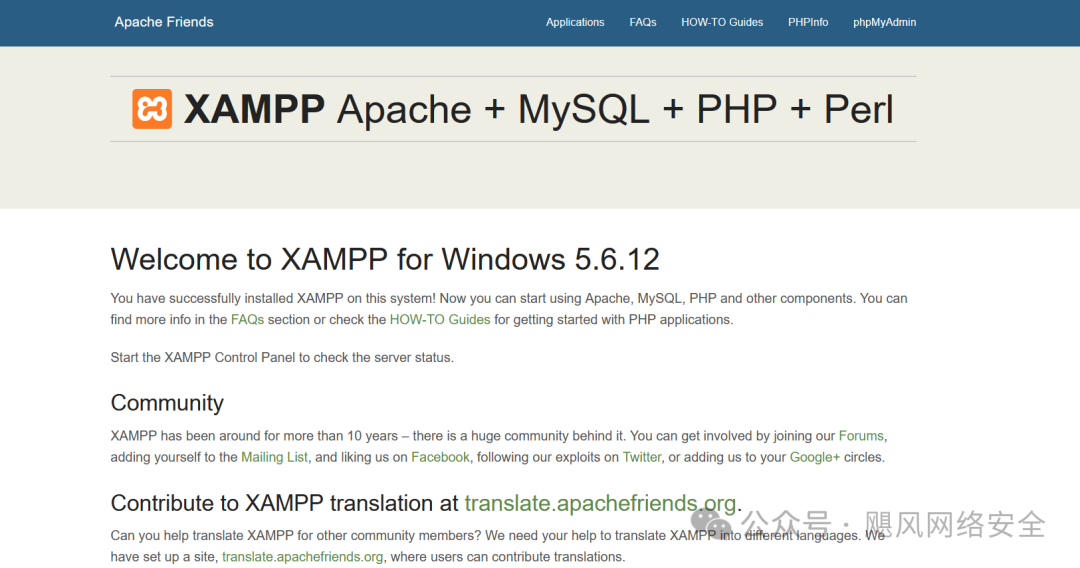Click the 'XAMPP Apache + MySQL + PHP + Perl' banner title
The image size is (1080, 568).
pyautogui.click(x=539, y=109)
